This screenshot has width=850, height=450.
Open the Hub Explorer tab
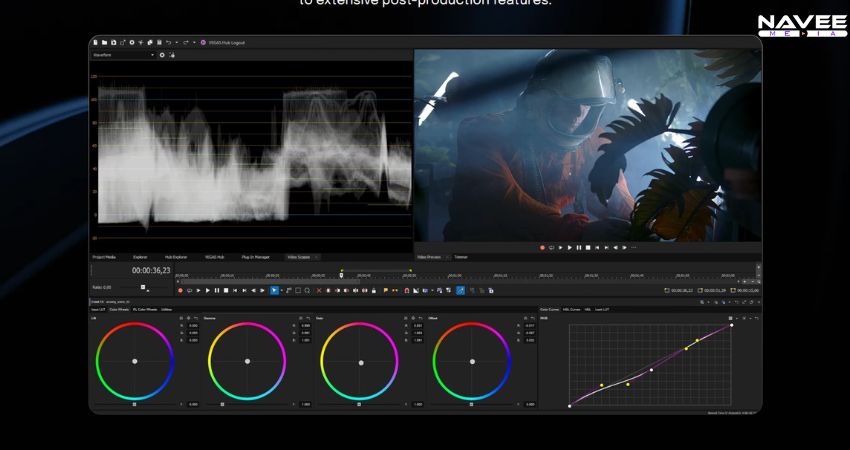pos(176,257)
